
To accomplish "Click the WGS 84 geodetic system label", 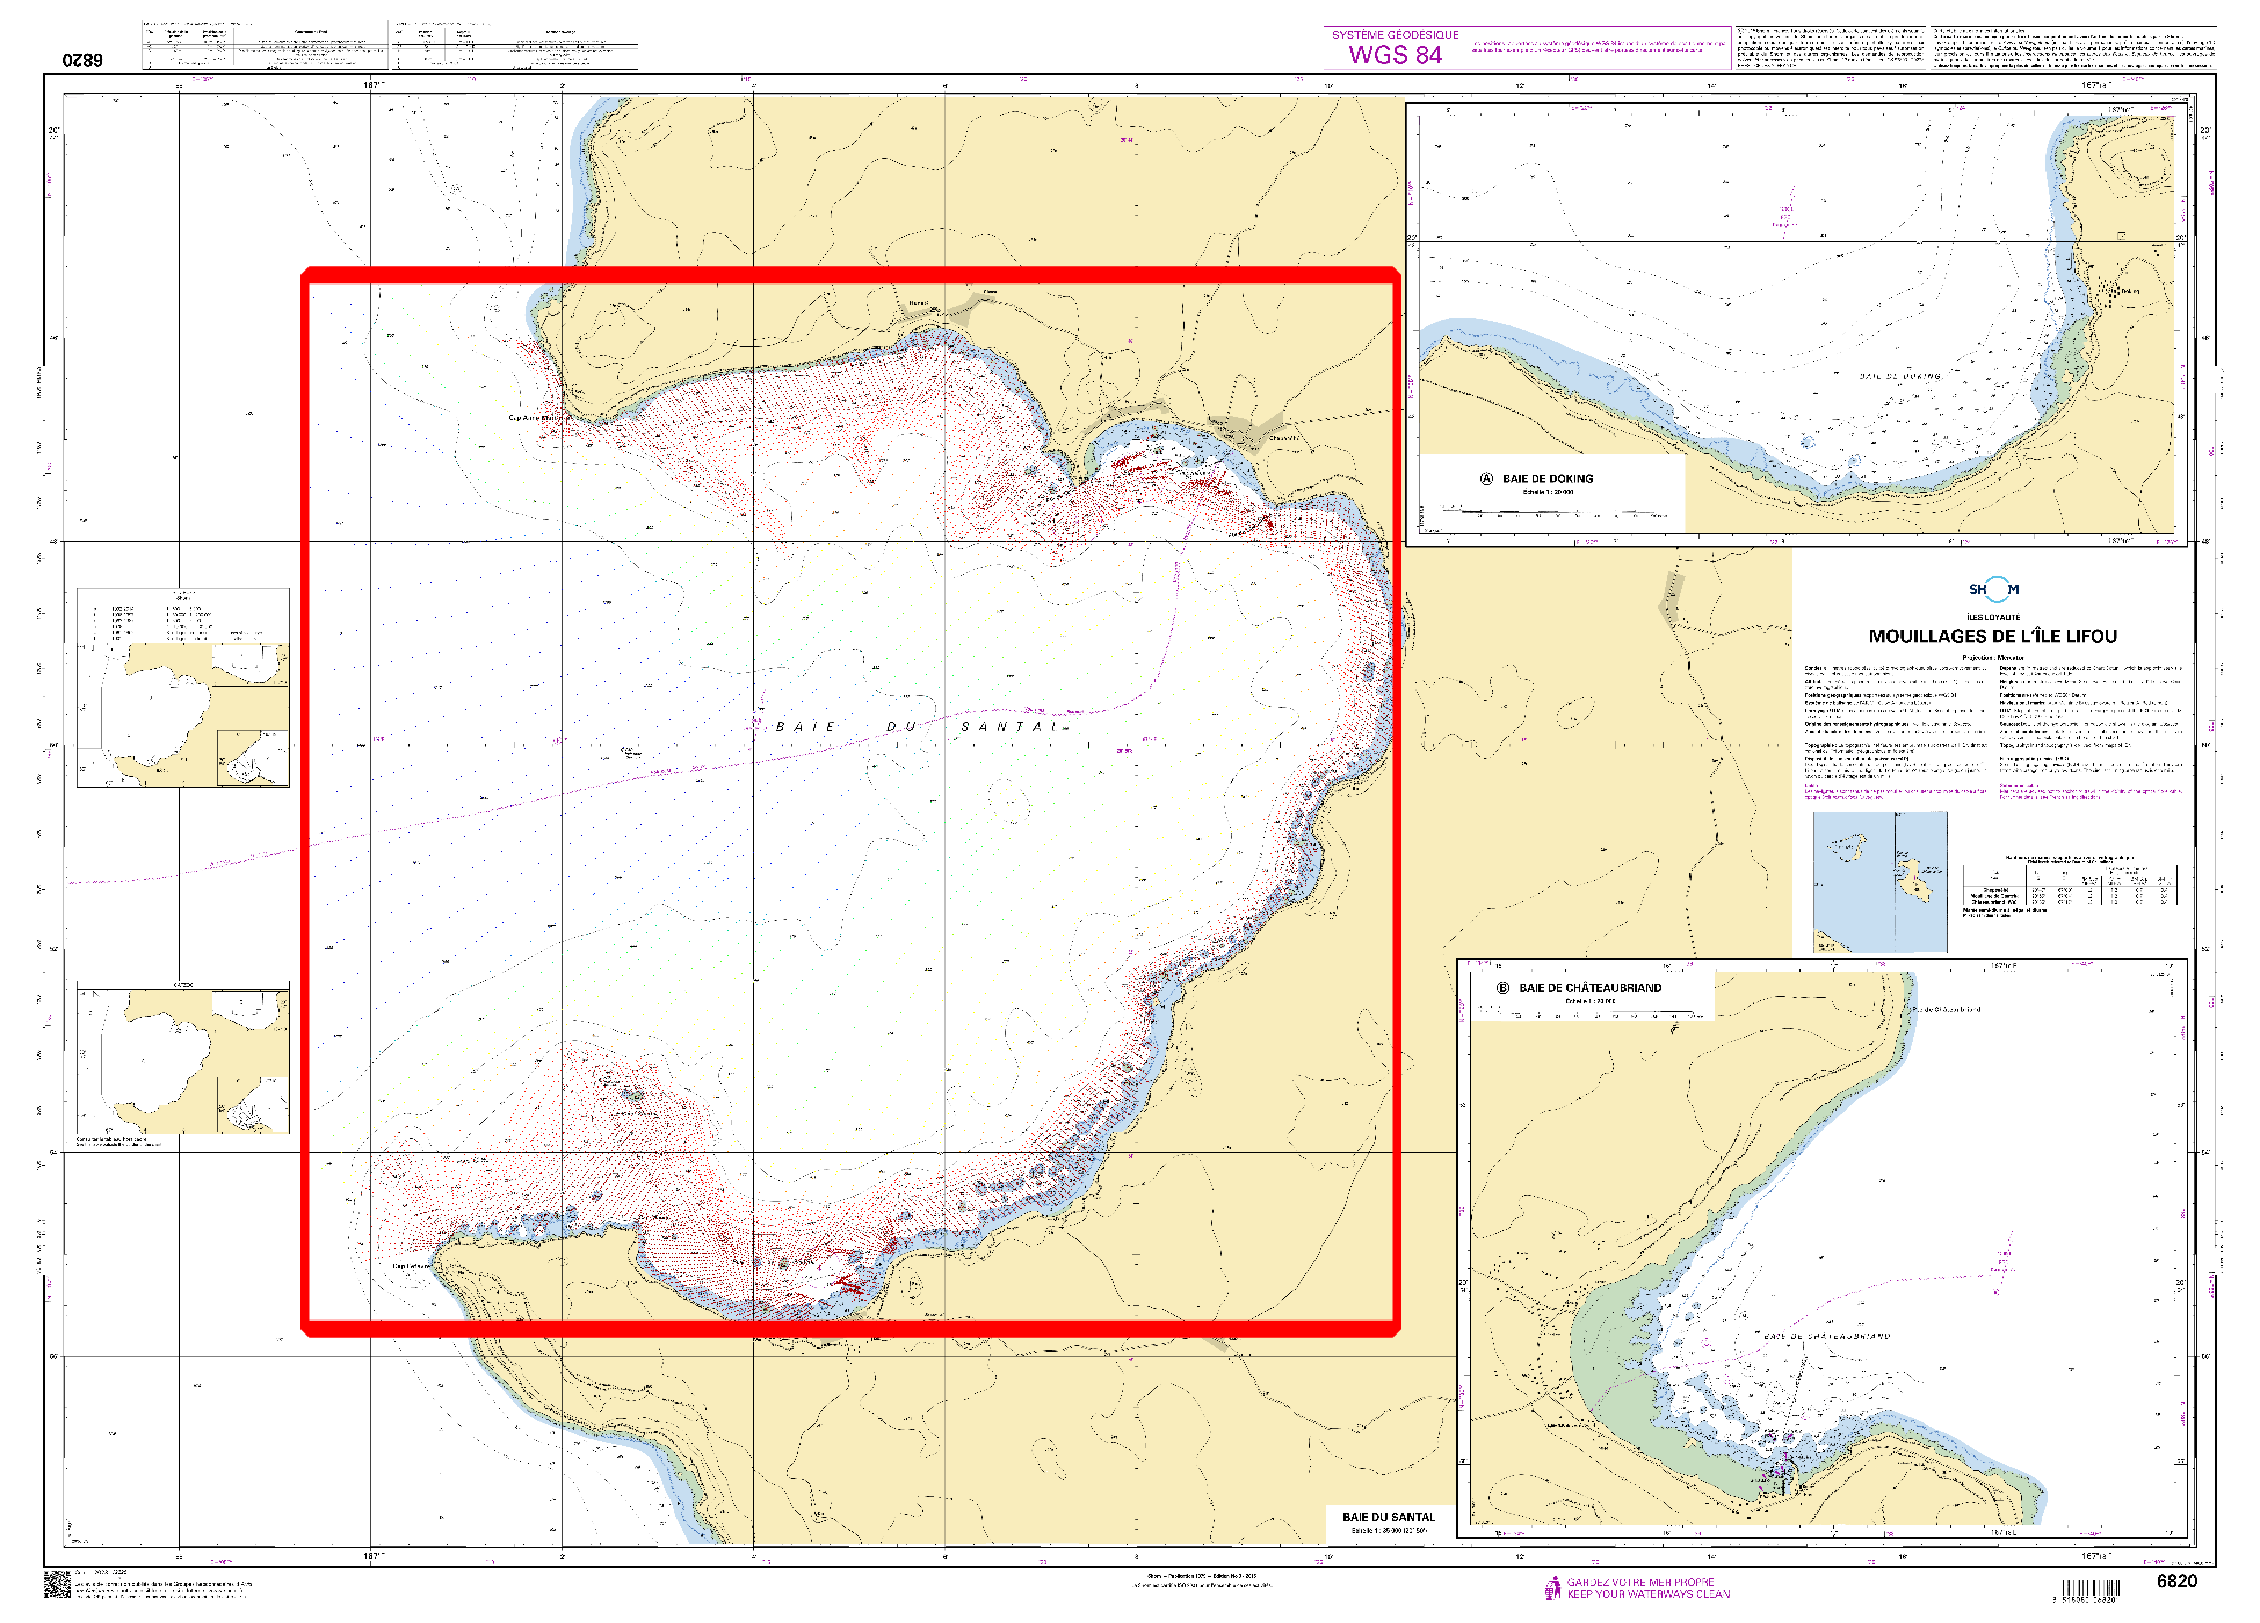I will coord(1395,55).
